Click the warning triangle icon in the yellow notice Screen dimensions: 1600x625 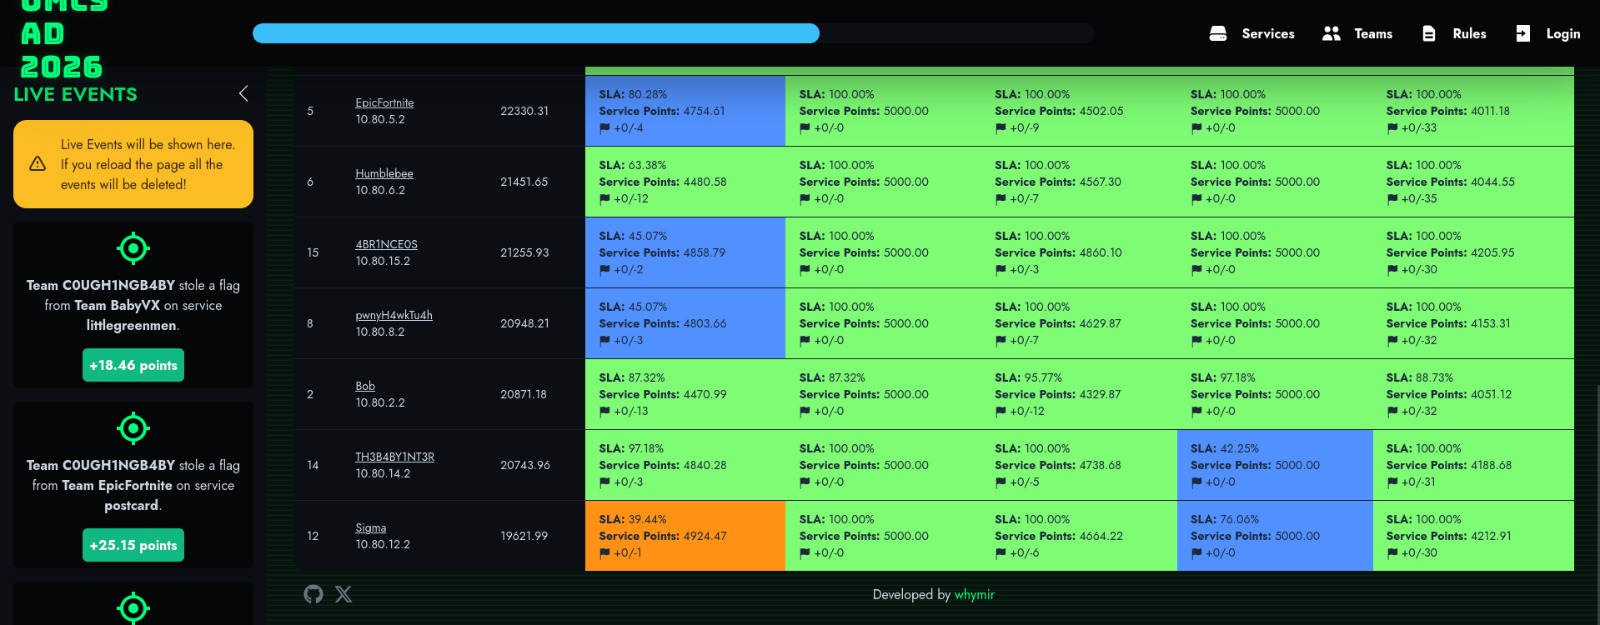click(x=38, y=164)
